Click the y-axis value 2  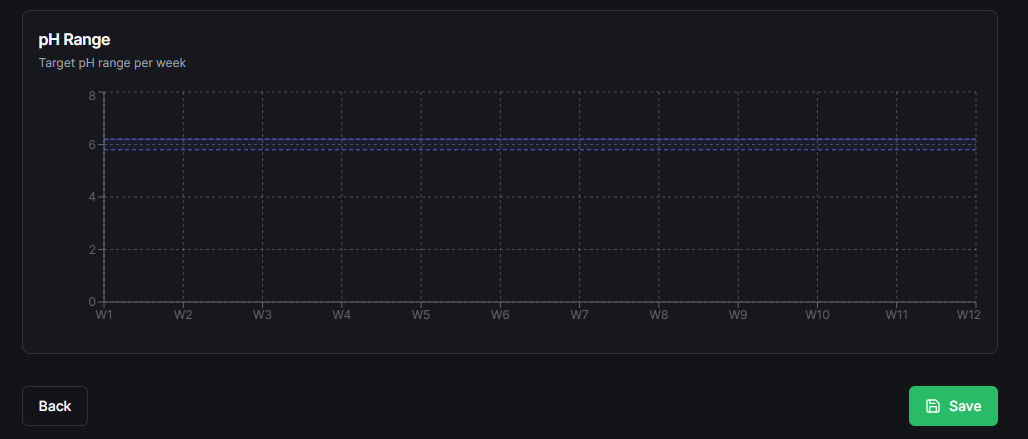click(x=92, y=250)
